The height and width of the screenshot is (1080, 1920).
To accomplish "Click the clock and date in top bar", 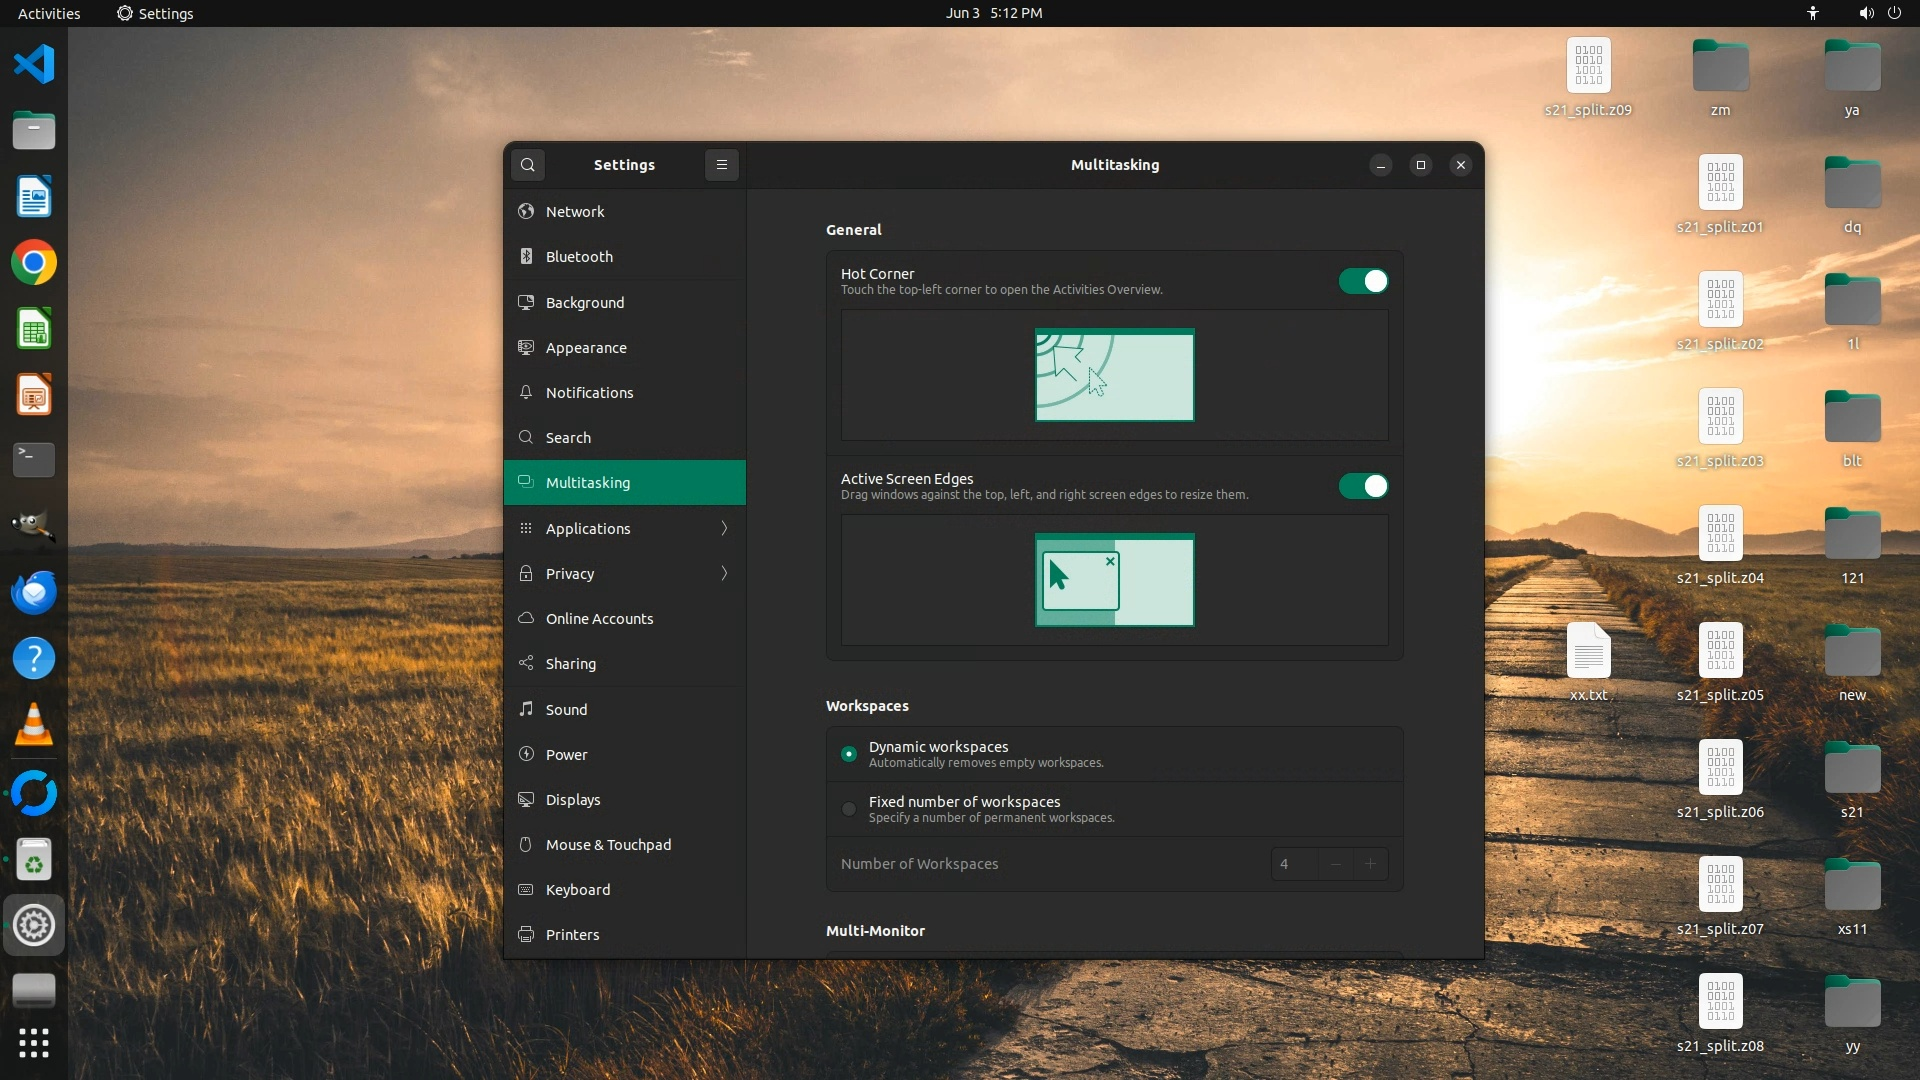I will (x=993, y=13).
